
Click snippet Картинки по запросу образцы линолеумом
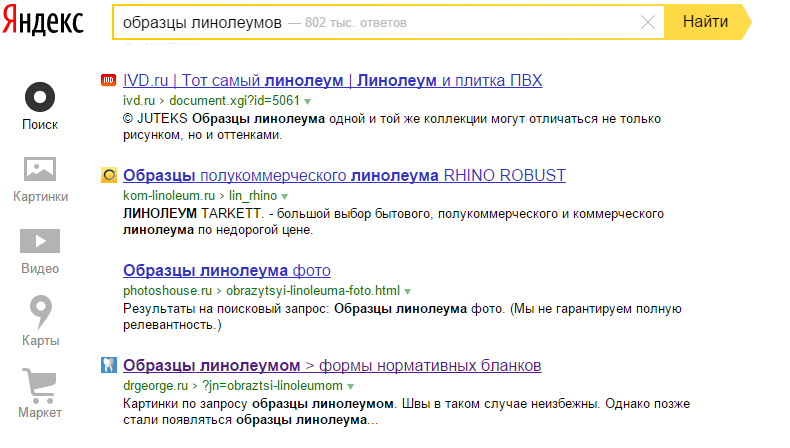pos(407,412)
